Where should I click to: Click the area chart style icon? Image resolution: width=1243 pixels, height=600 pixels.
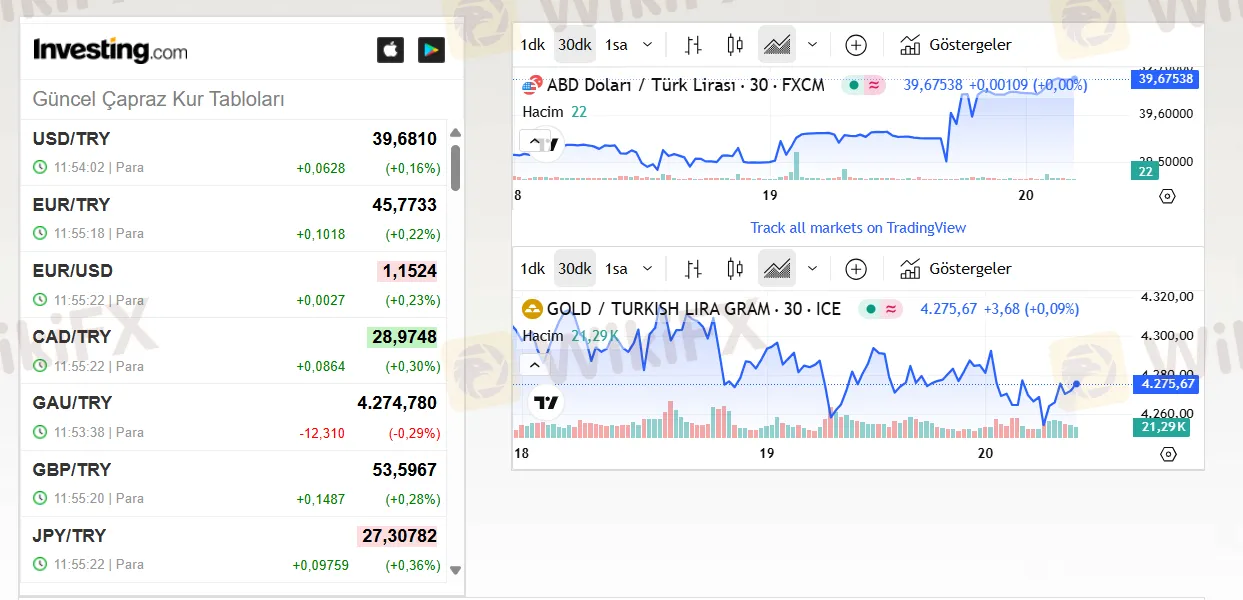pos(776,44)
